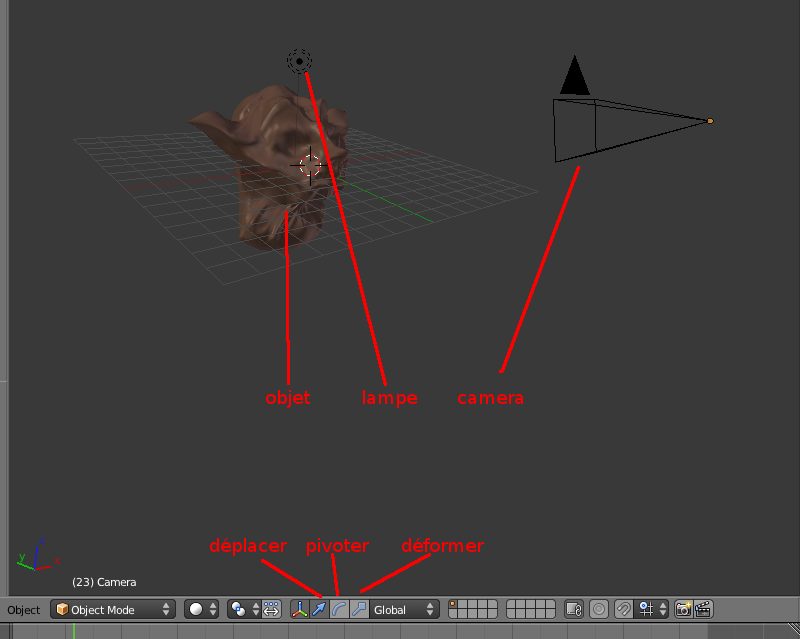
Task: Open the viewport shading sphere dropdown
Action: 202,609
